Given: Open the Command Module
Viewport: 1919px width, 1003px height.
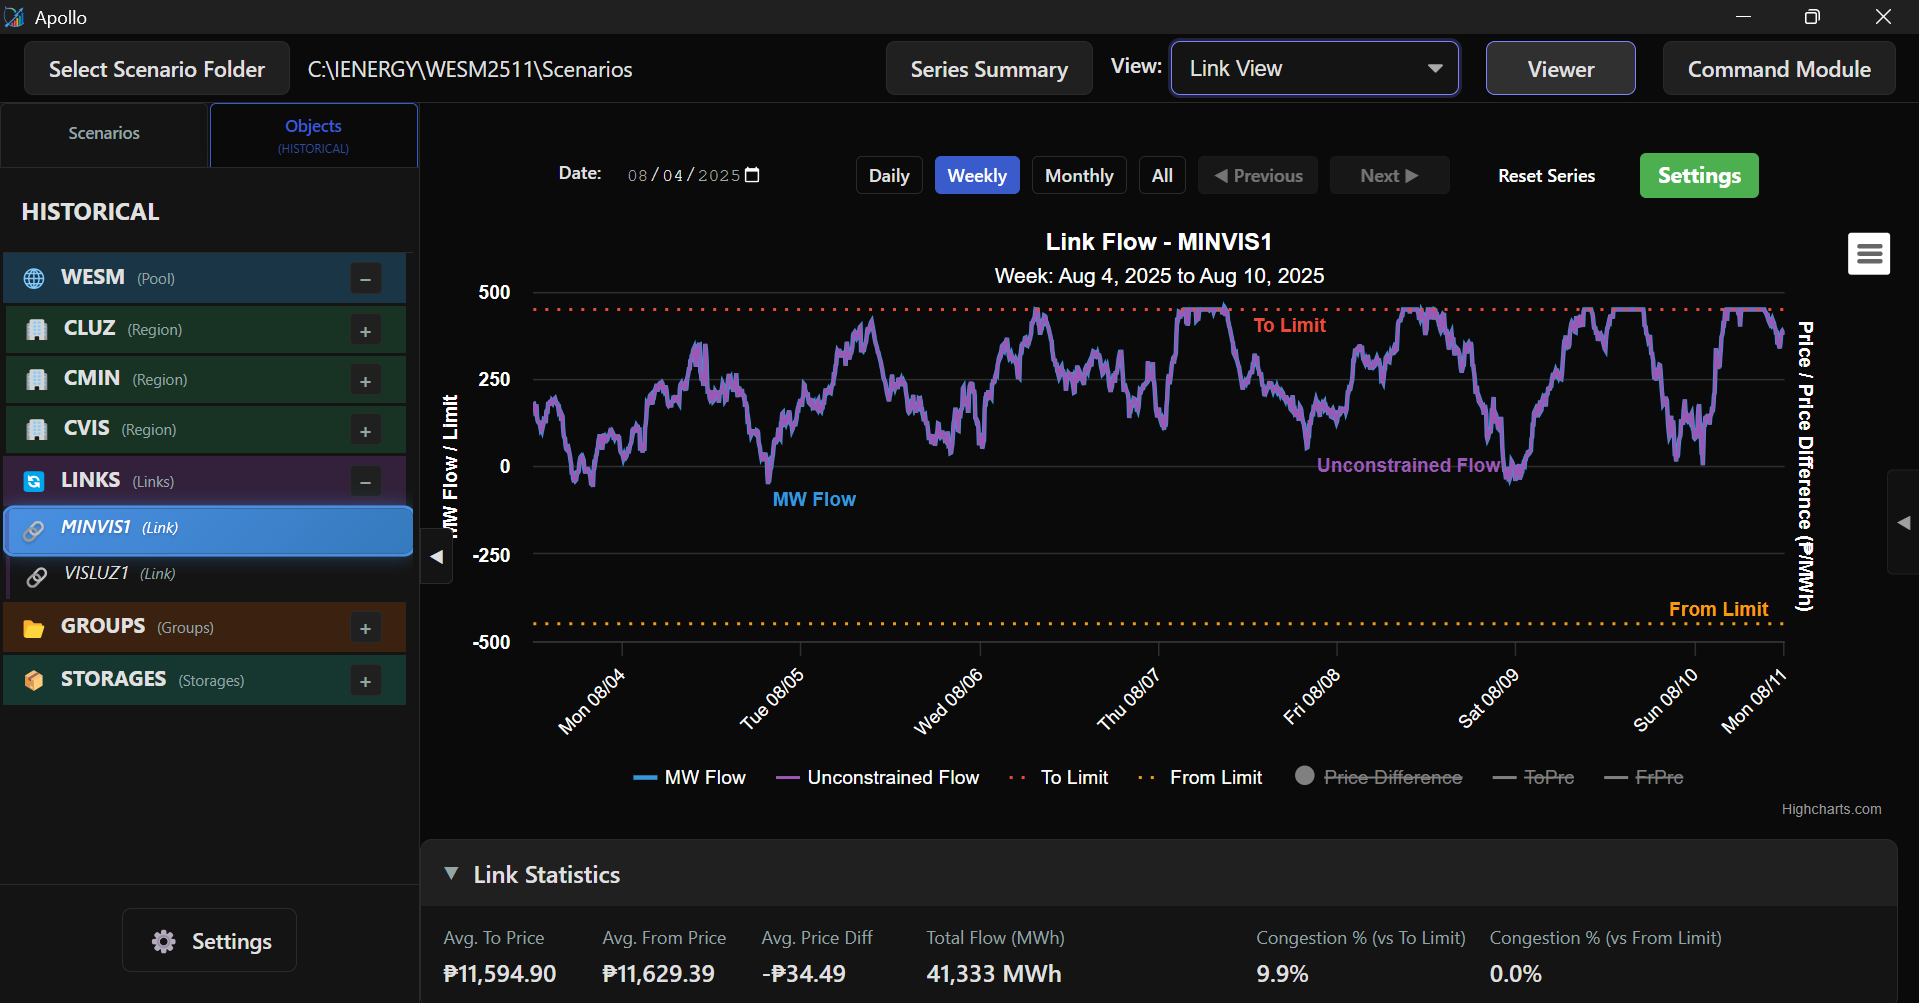Looking at the screenshot, I should click(x=1778, y=69).
